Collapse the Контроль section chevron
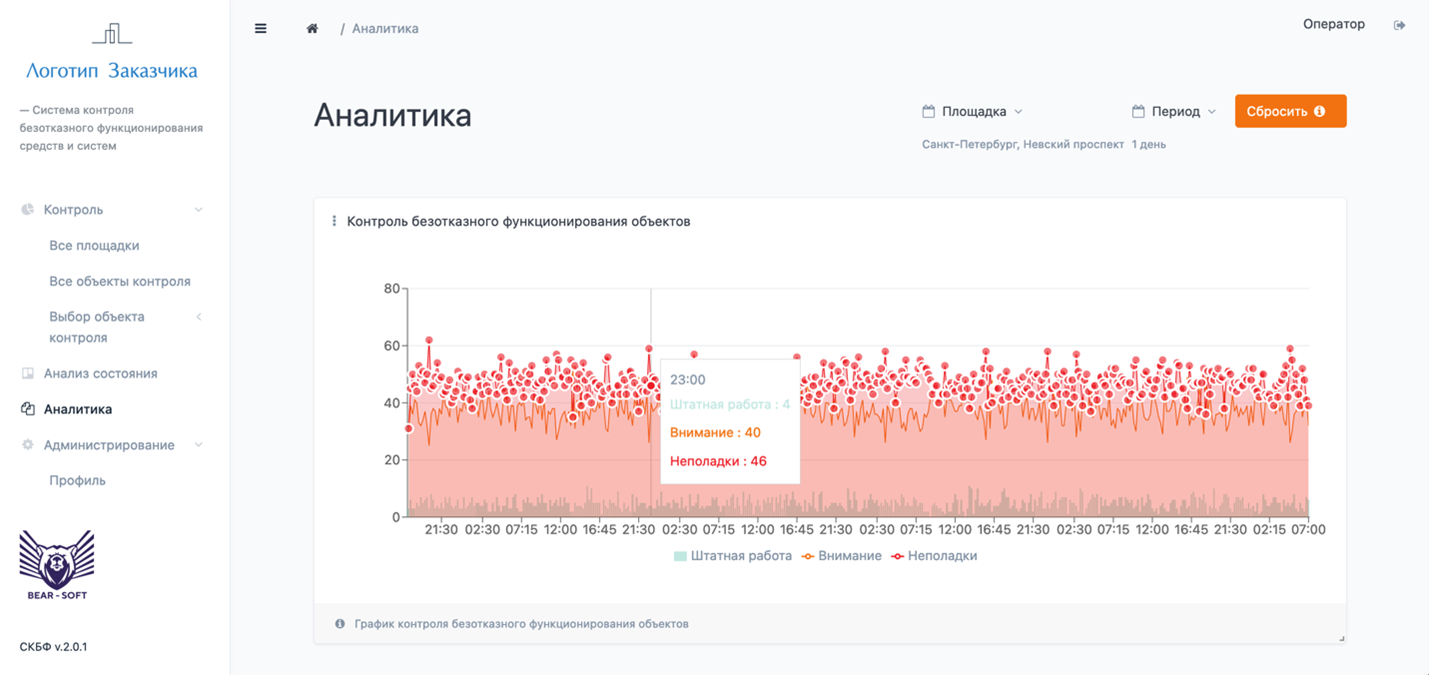Image resolution: width=1429 pixels, height=675 pixels. coord(197,209)
